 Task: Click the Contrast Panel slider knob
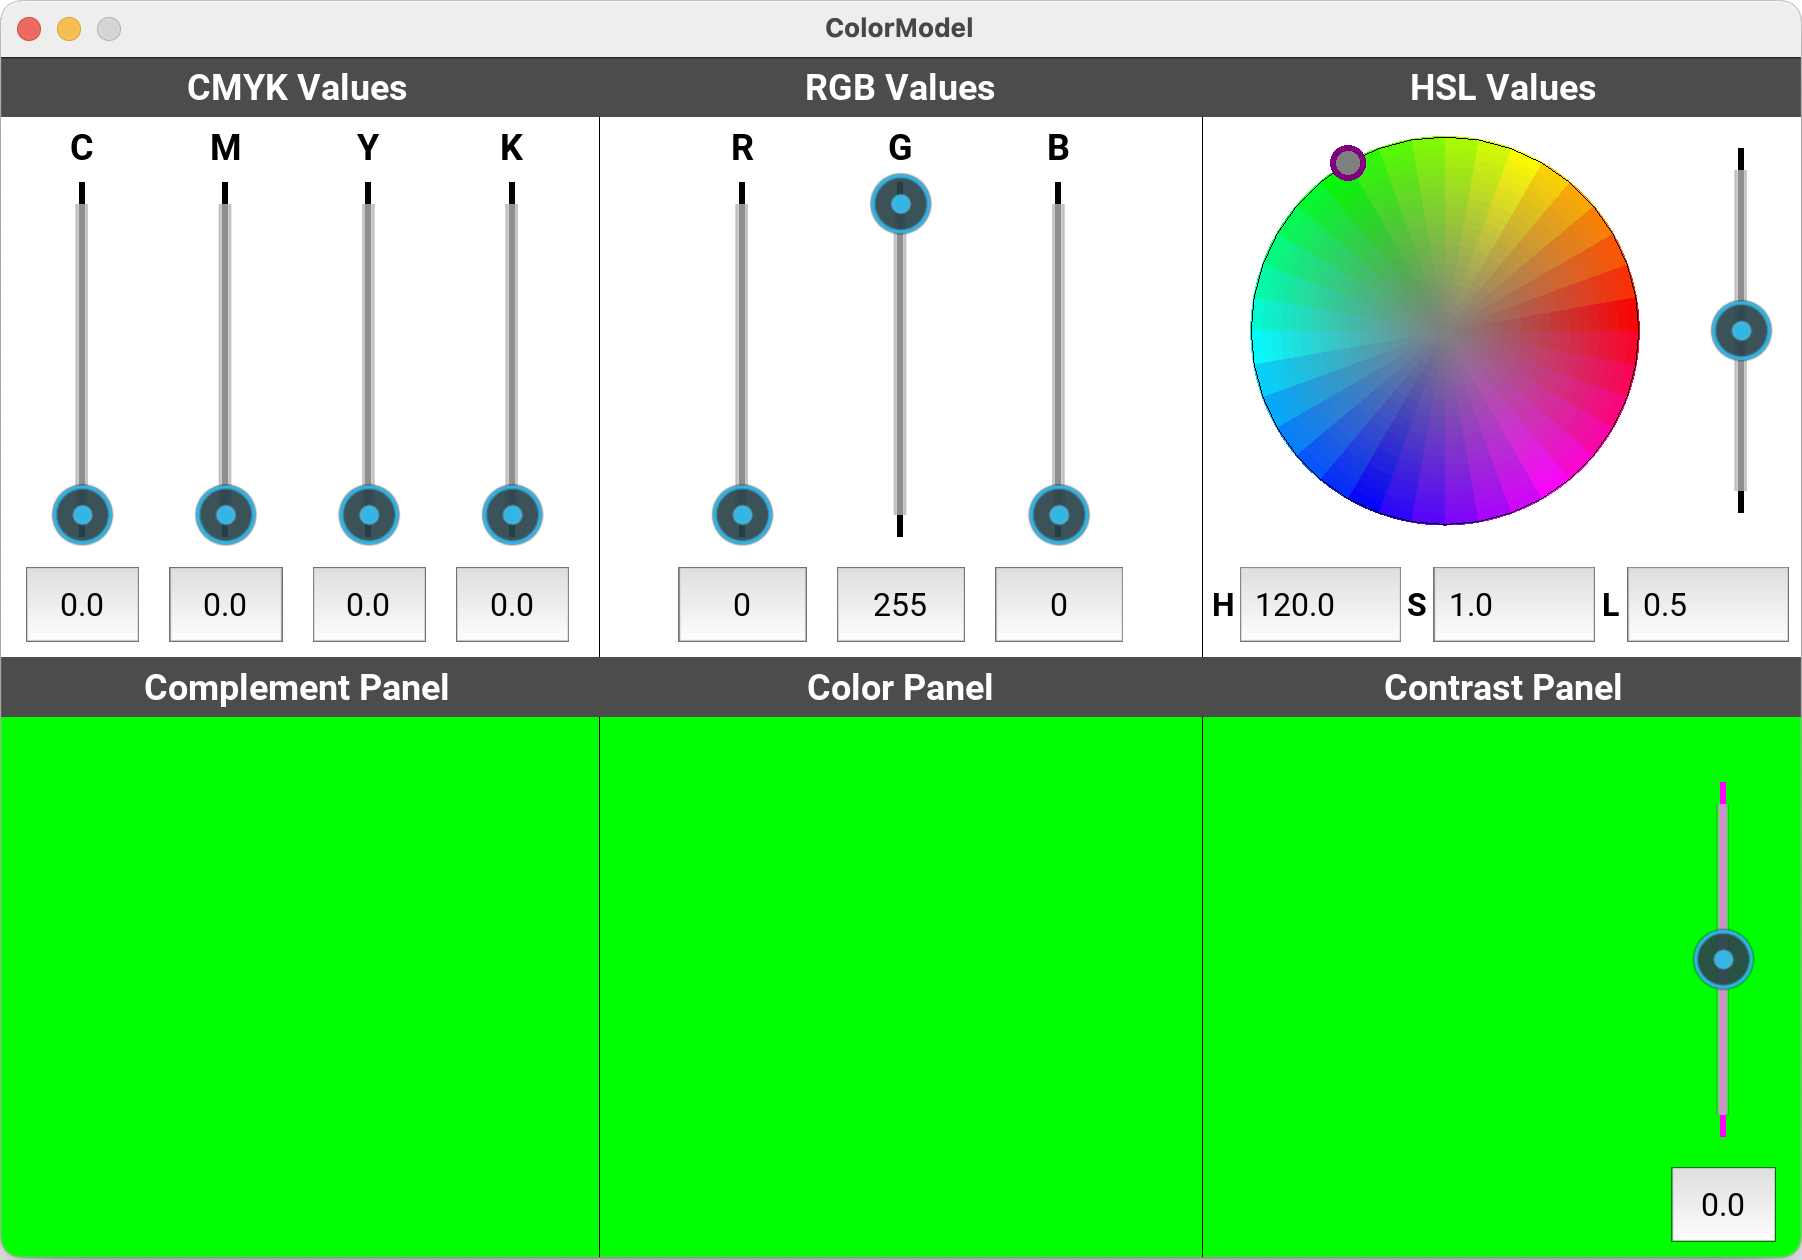click(x=1723, y=960)
